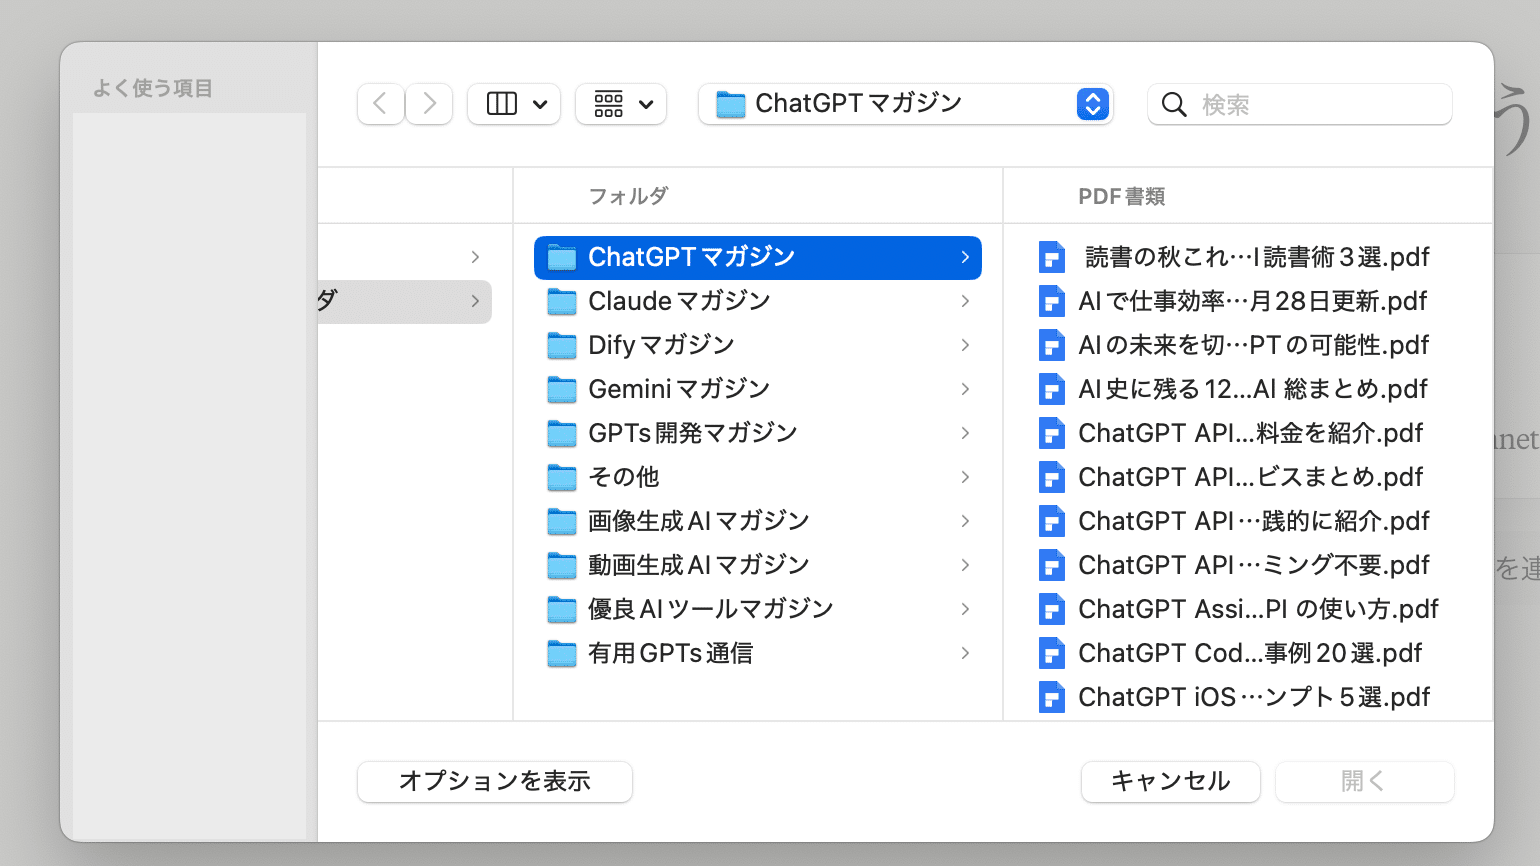Click the AIで仕事効率 PDF file icon
Viewport: 1540px width, 866px height.
tap(1051, 301)
